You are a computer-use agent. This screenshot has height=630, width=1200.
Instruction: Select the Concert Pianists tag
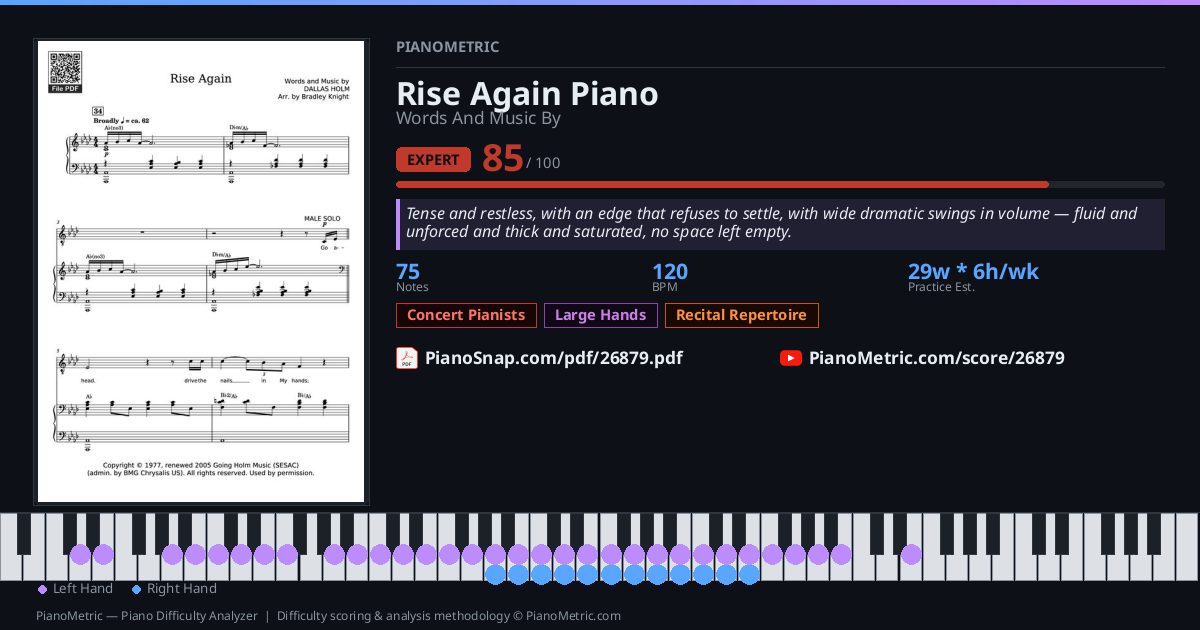(x=466, y=315)
